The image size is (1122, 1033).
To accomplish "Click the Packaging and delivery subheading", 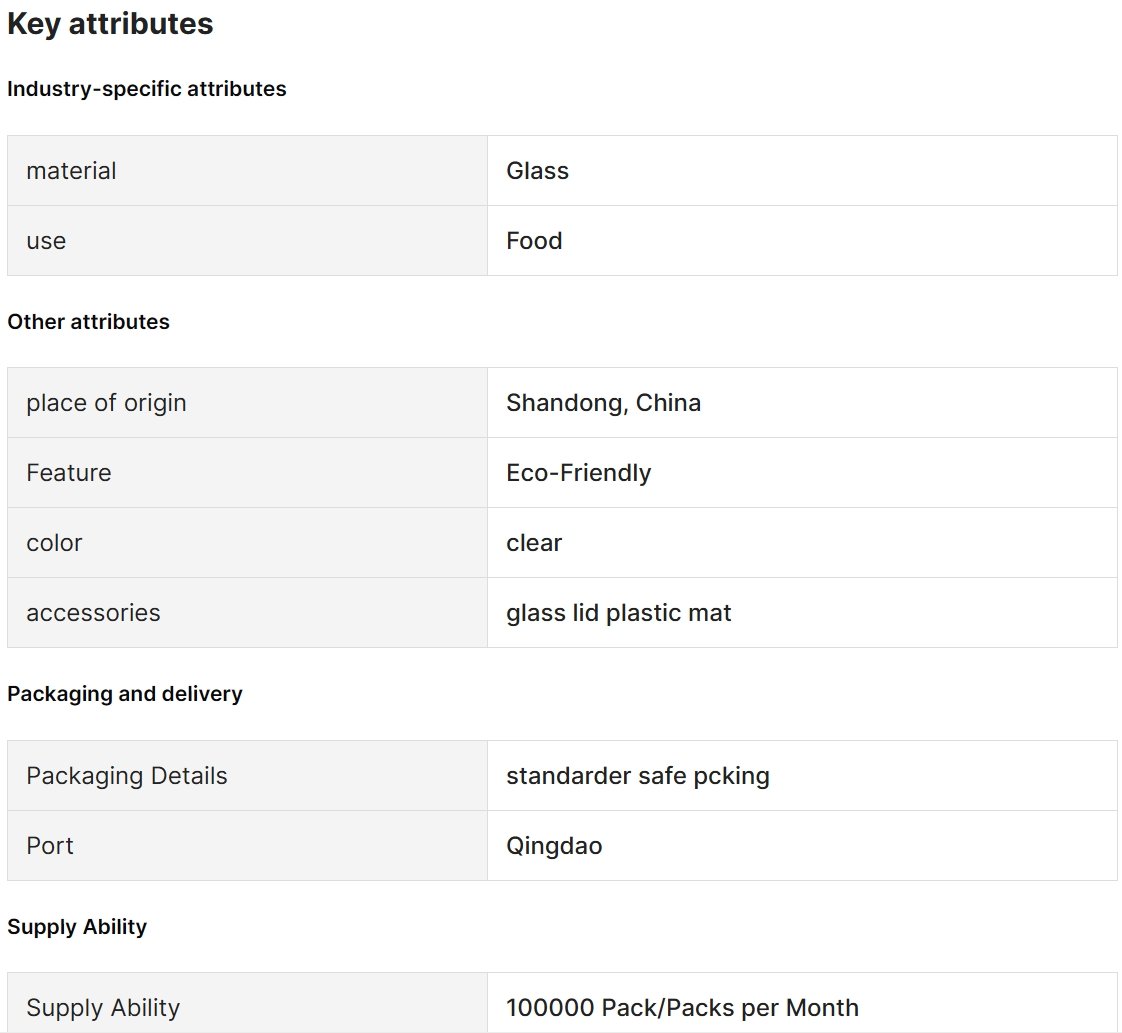I will coord(125,694).
